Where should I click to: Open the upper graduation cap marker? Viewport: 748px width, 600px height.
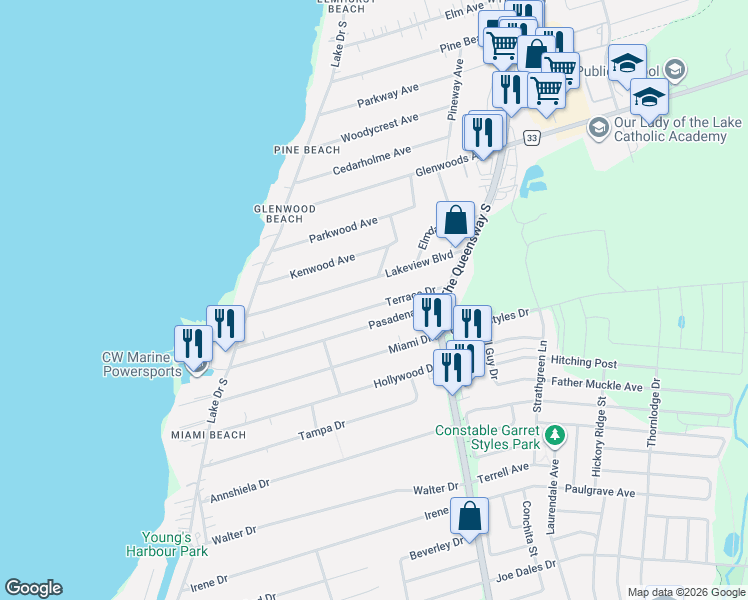click(x=628, y=66)
